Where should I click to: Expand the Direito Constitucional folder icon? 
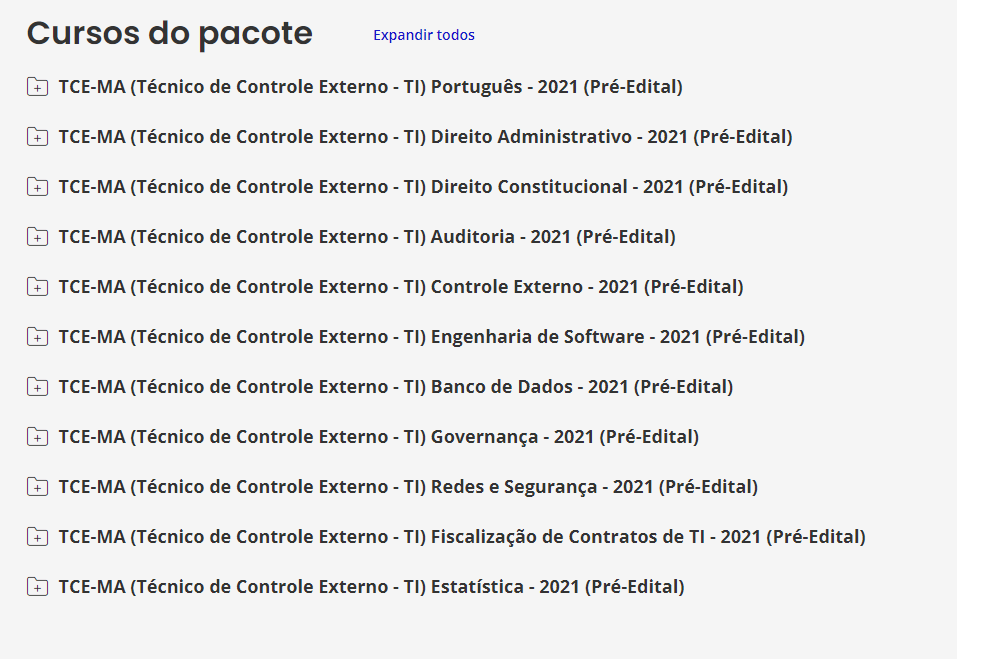[37, 186]
